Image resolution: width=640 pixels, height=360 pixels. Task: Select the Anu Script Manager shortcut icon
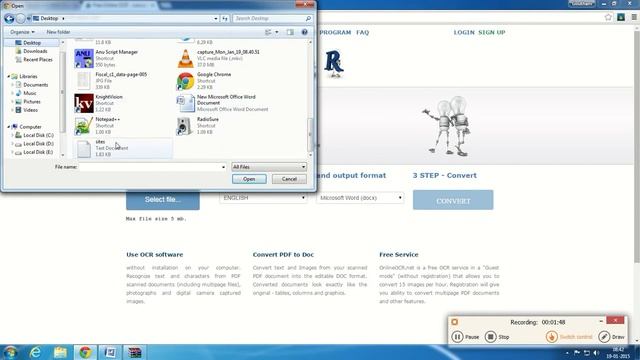click(x=84, y=58)
